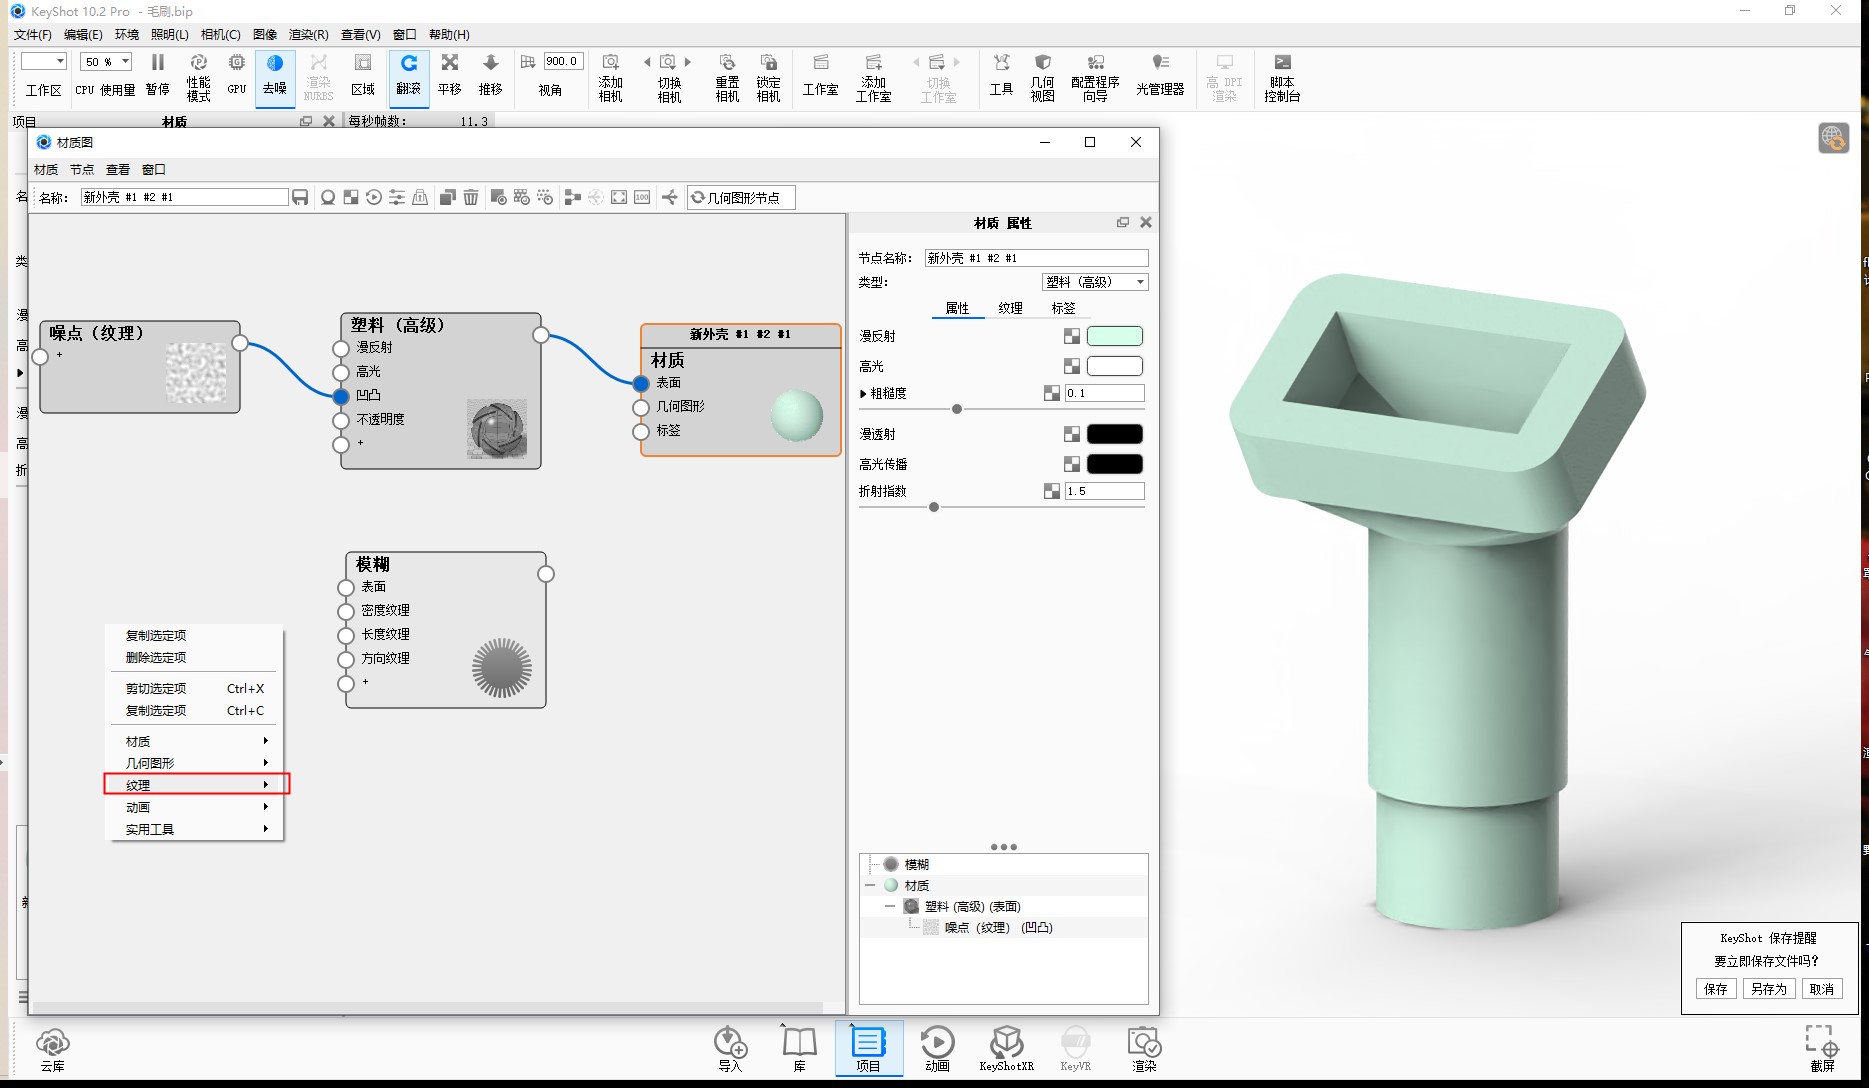The width and height of the screenshot is (1869, 1088).
Task: Open KeyShotXR from bottom toolbar
Action: 1006,1048
